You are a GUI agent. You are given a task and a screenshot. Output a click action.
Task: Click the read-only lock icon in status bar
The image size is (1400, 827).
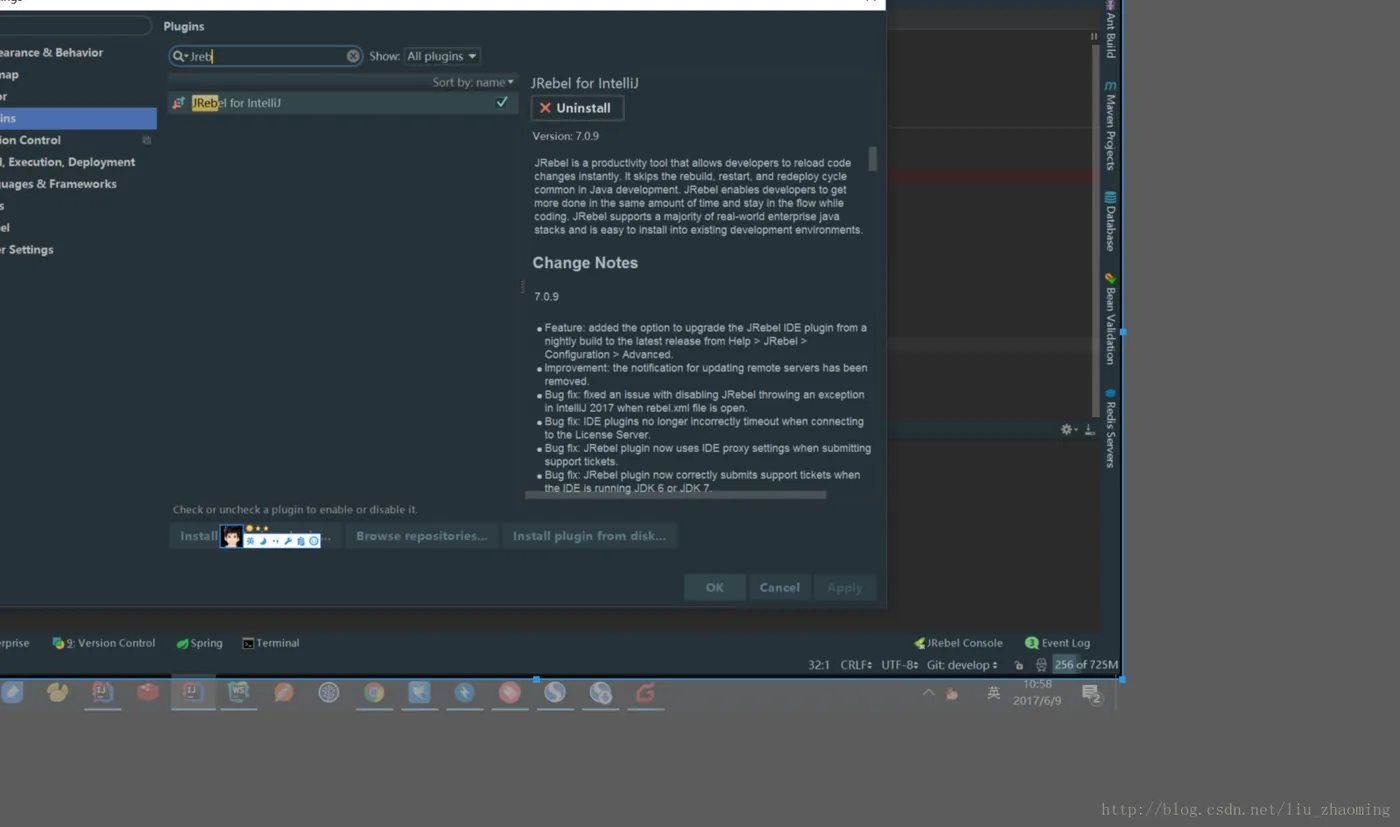pos(1018,665)
